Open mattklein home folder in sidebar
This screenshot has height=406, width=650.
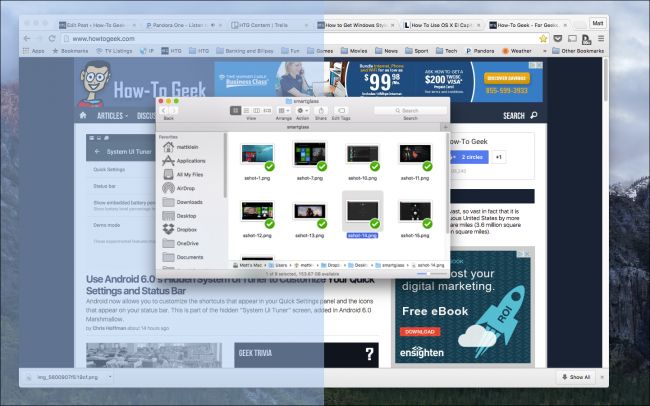pyautogui.click(x=181, y=147)
